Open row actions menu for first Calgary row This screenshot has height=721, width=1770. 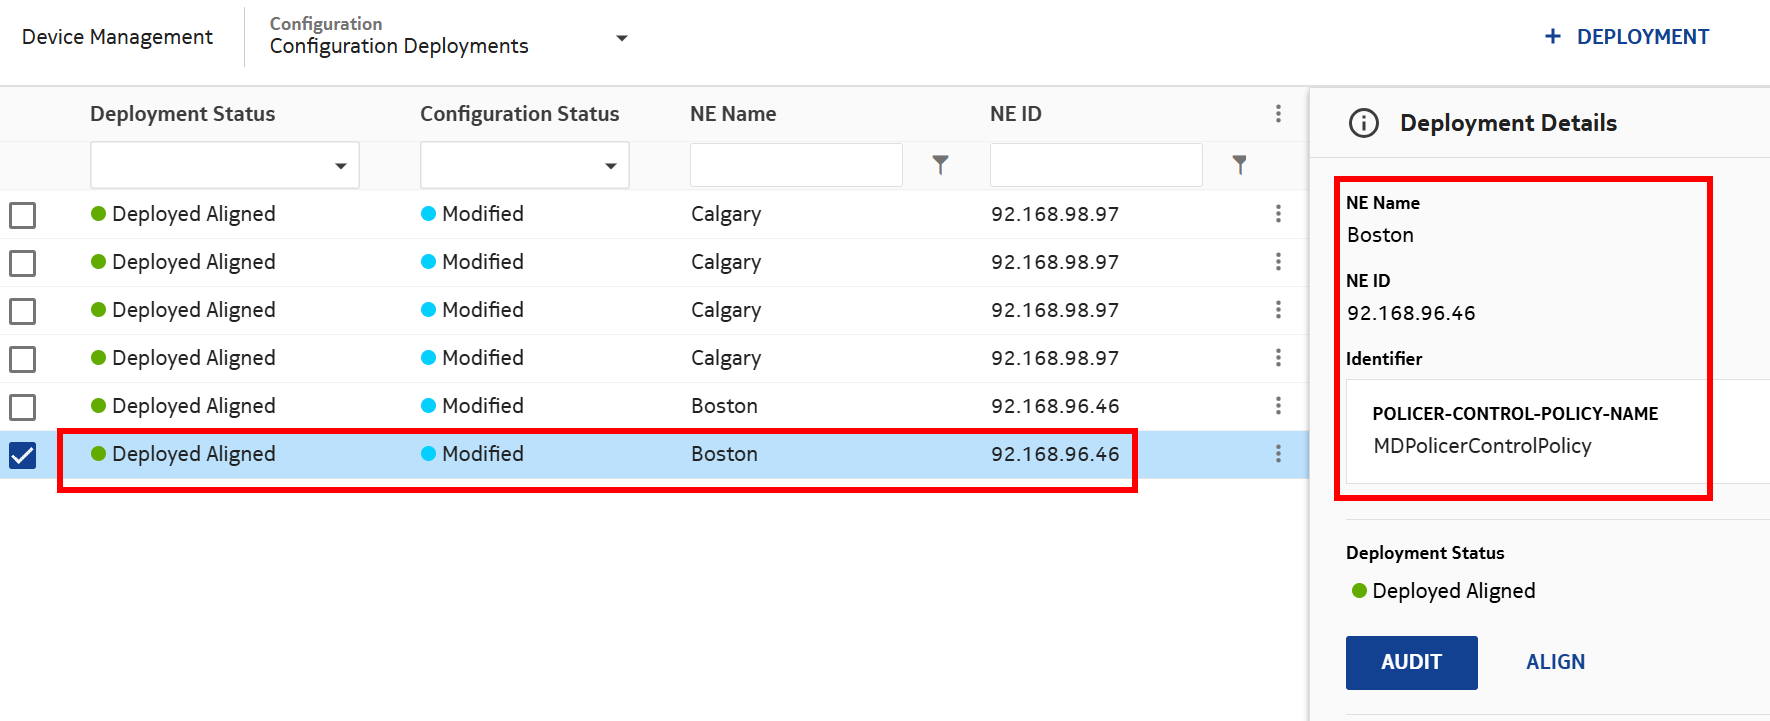(x=1278, y=214)
